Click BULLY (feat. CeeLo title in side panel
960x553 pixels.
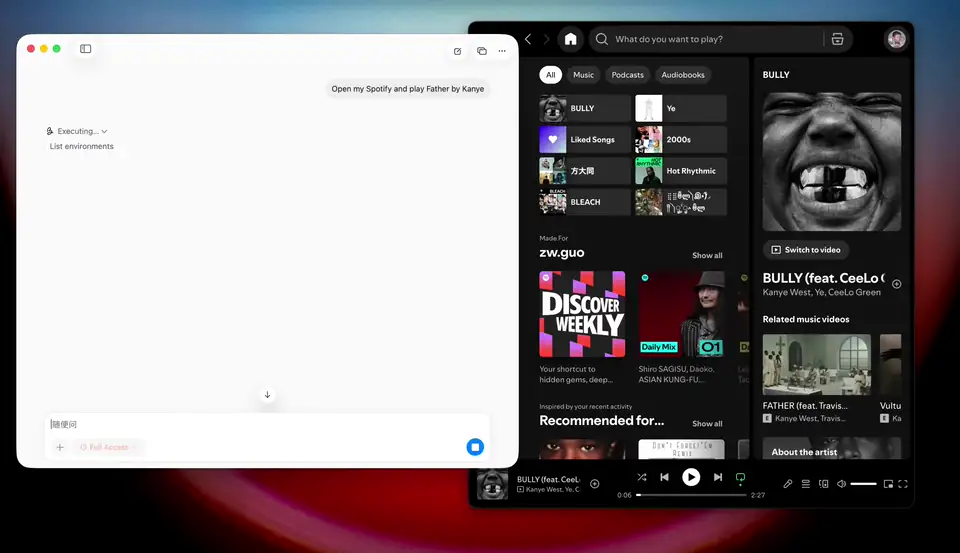pyautogui.click(x=823, y=278)
